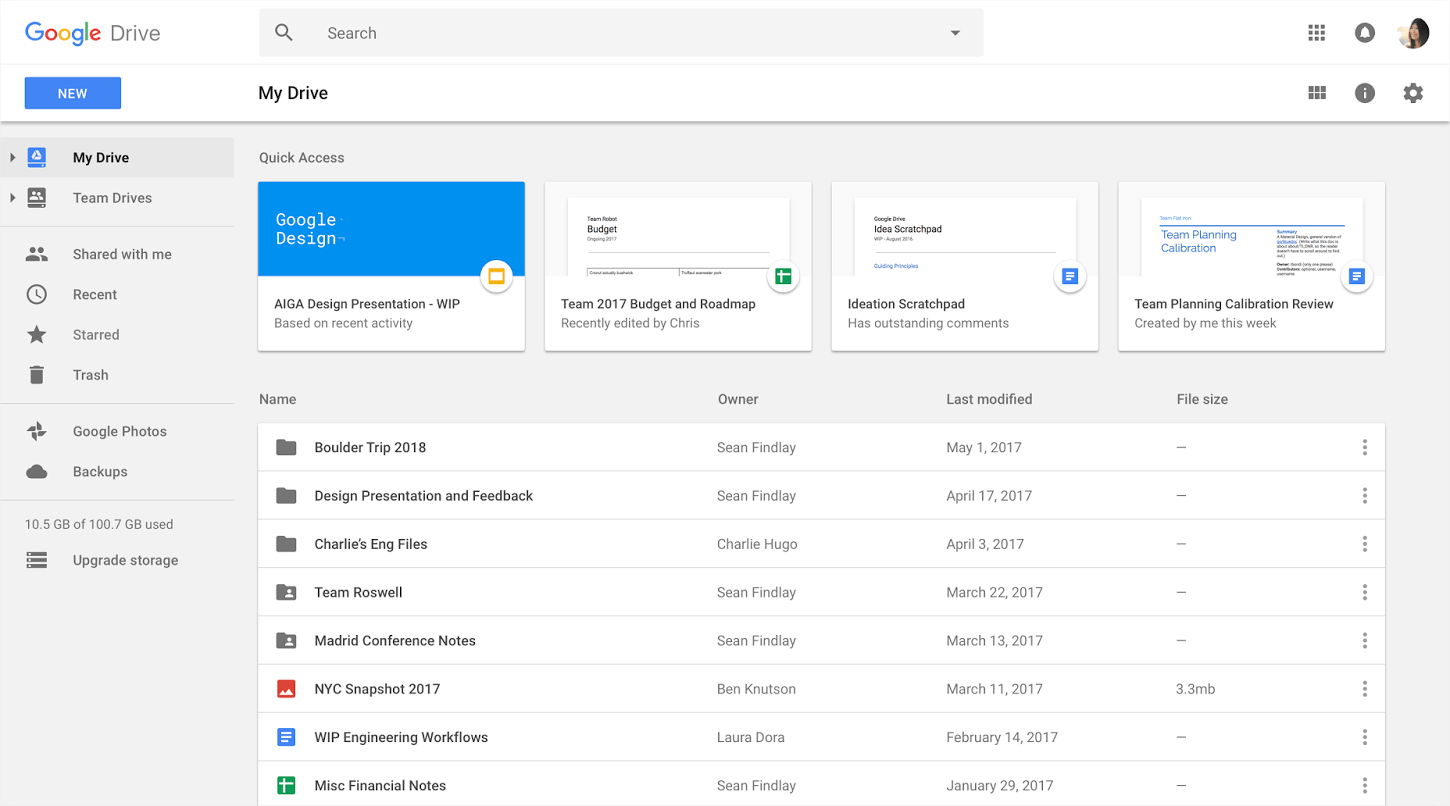The width and height of the screenshot is (1450, 806).
Task: Click the search input field
Action: tap(600, 32)
